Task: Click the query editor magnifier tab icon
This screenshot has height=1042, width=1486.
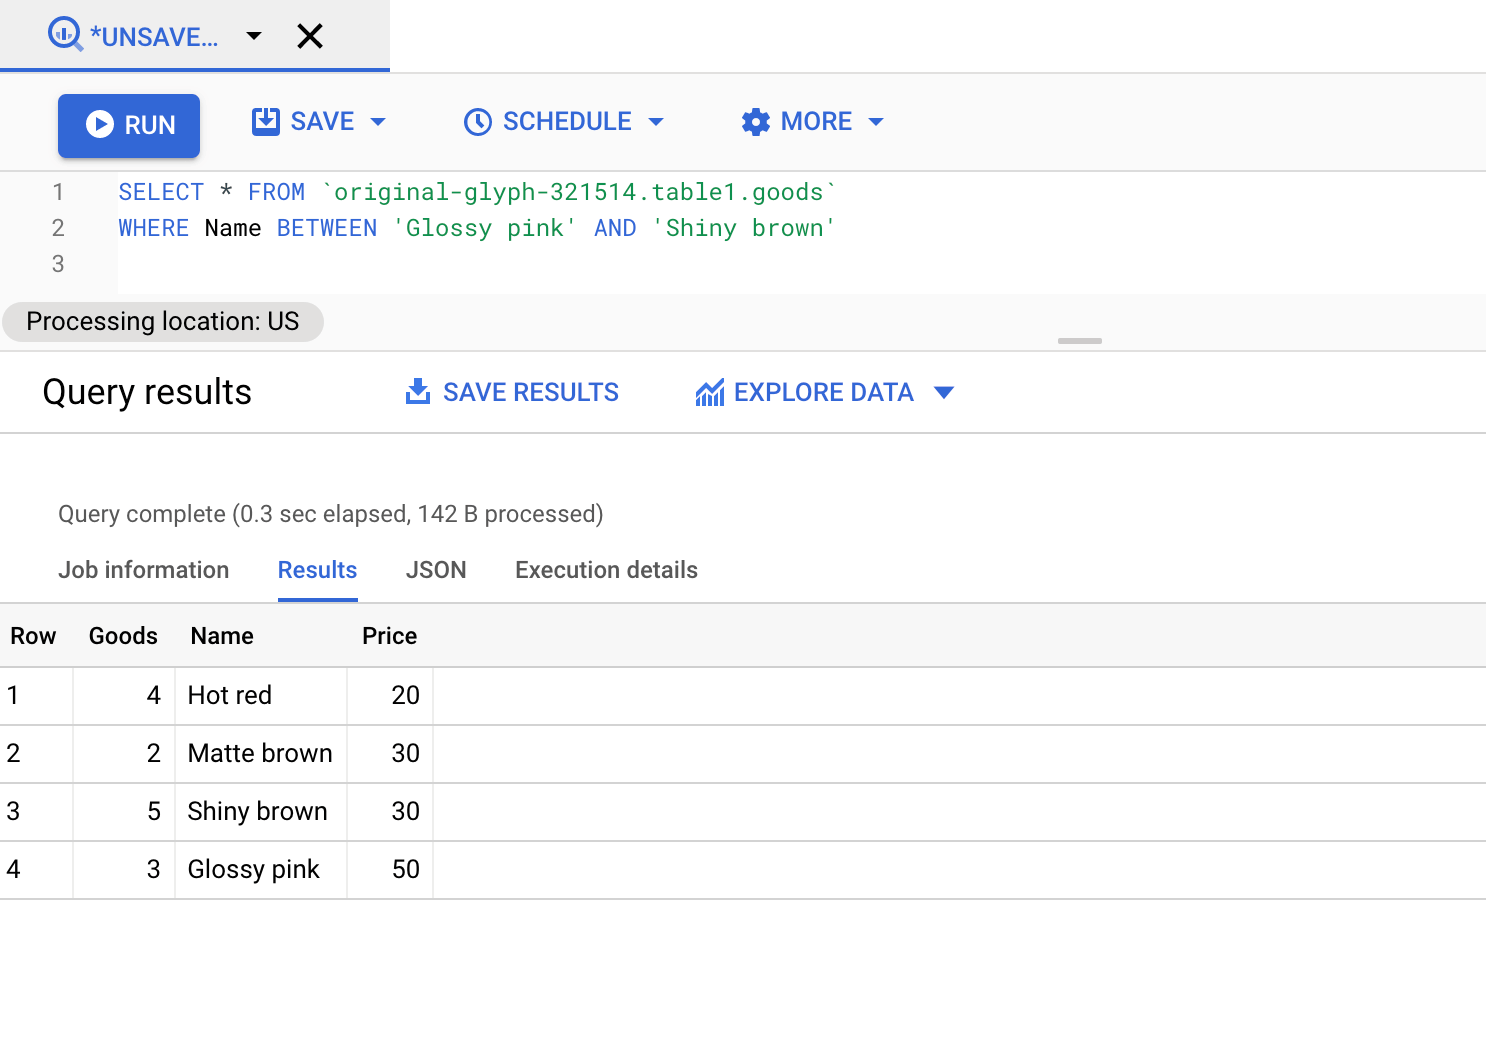Action: tap(65, 35)
